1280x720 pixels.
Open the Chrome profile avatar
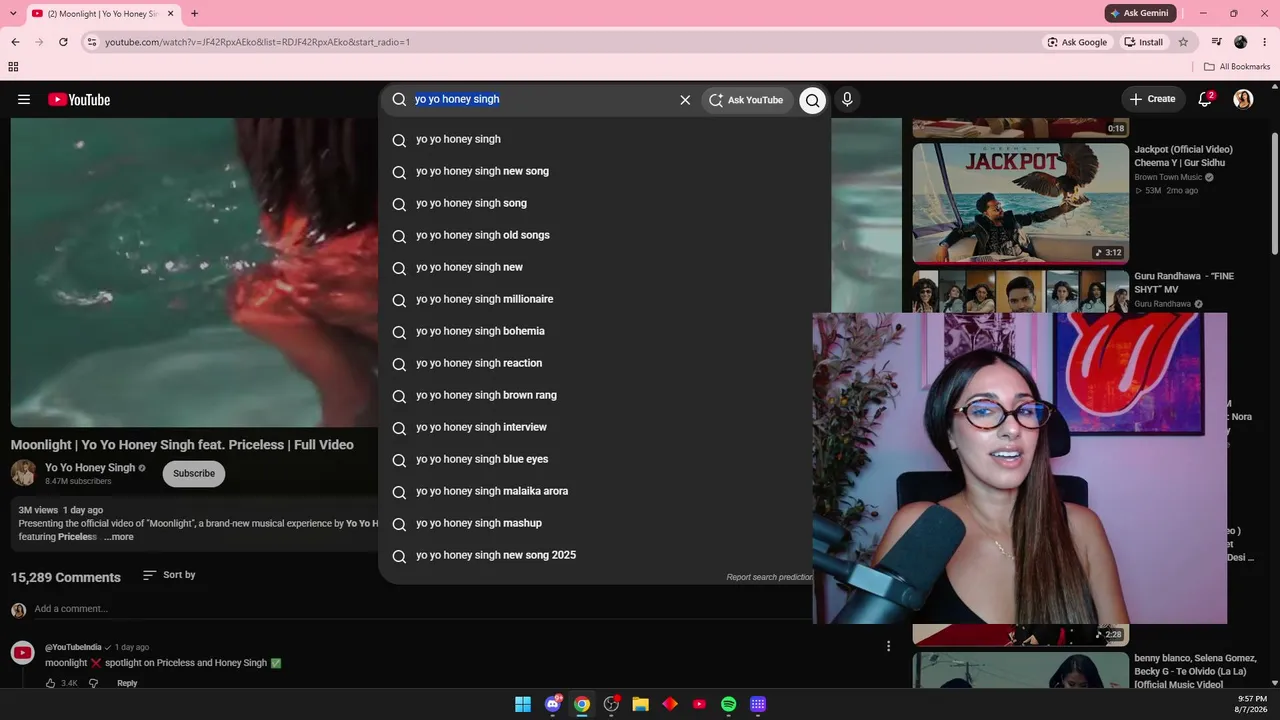pyautogui.click(x=1241, y=42)
